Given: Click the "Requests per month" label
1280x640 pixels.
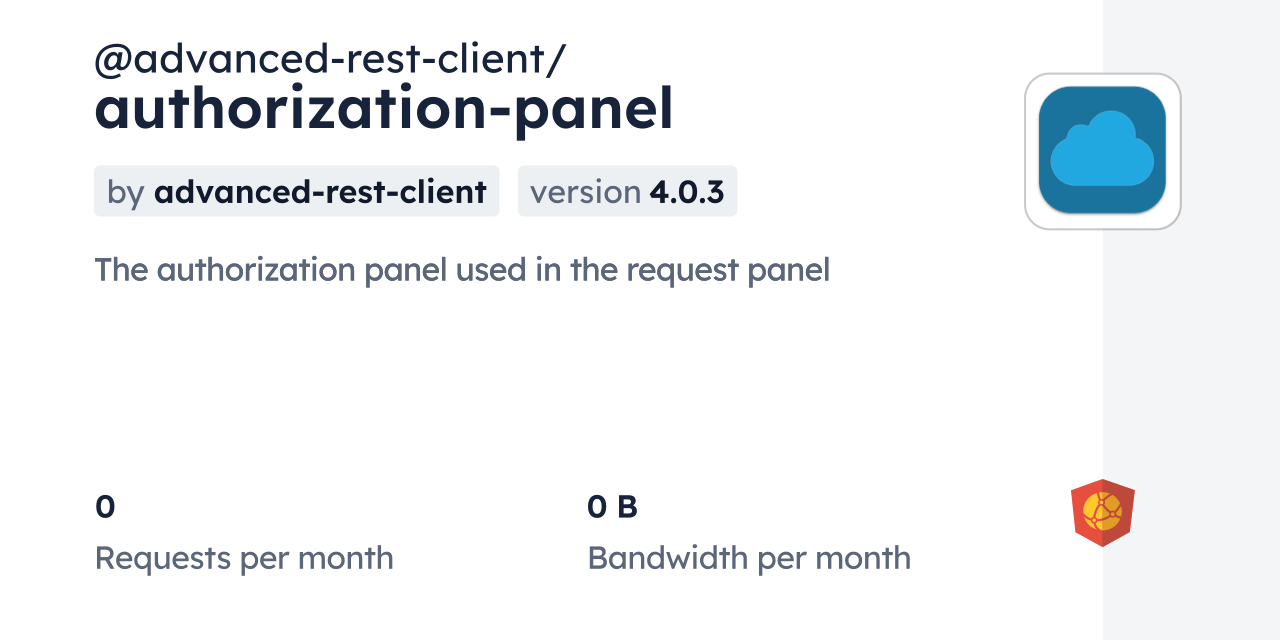Looking at the screenshot, I should pos(244,558).
